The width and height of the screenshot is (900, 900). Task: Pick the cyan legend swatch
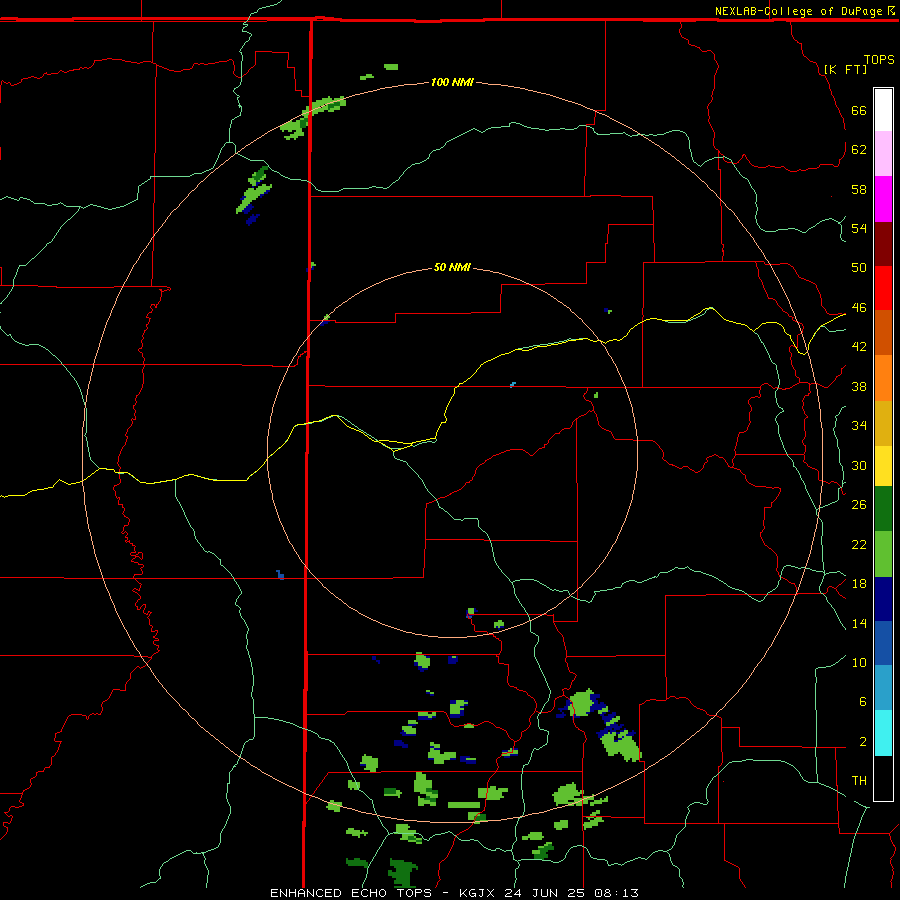tap(883, 733)
